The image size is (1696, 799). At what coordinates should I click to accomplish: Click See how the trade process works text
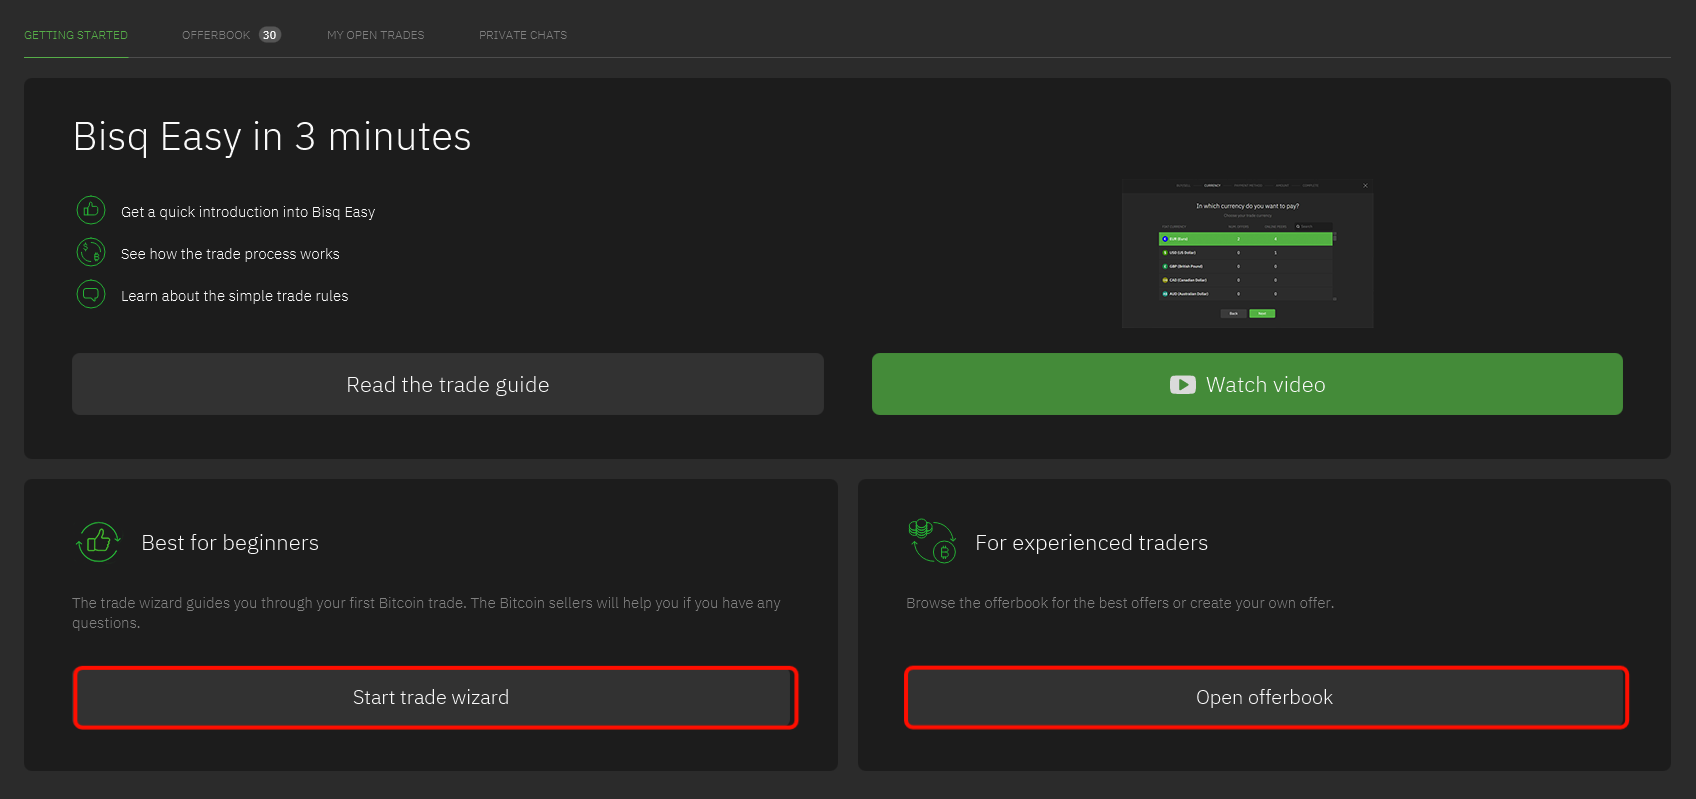point(230,254)
